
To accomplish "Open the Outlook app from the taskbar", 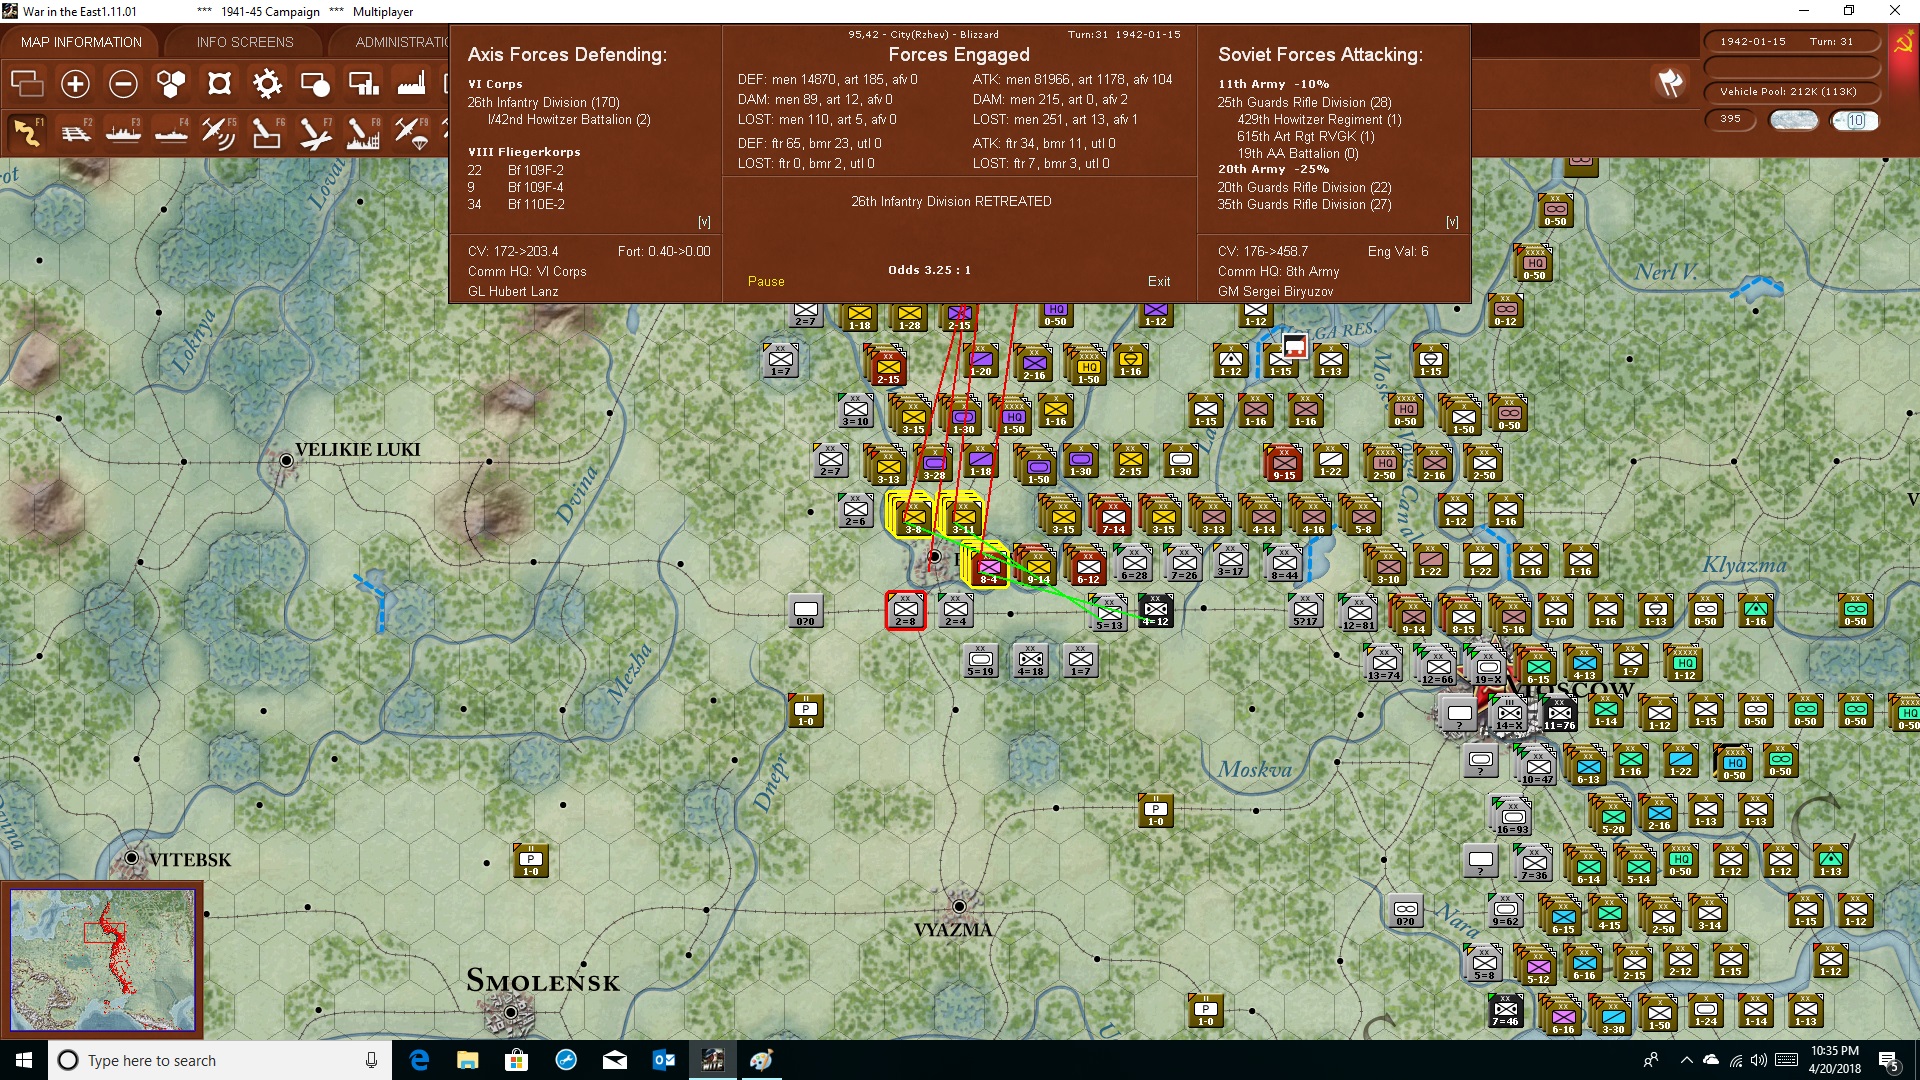I will point(663,1060).
